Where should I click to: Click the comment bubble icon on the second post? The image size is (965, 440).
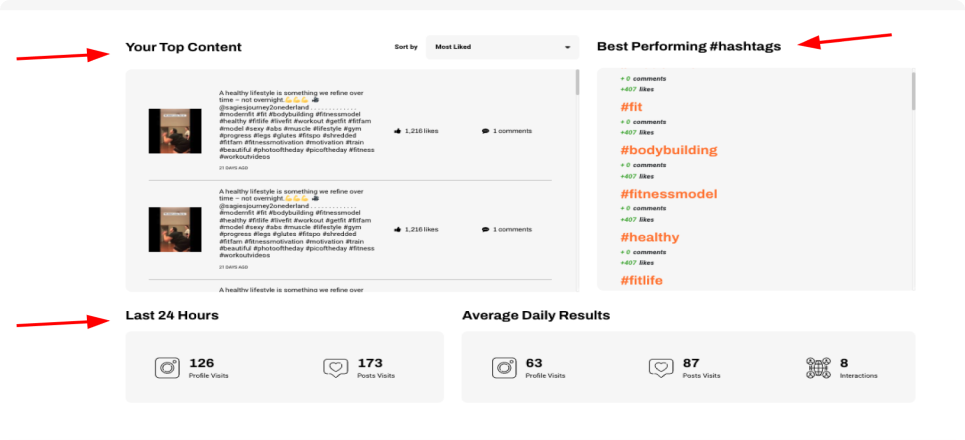[485, 229]
